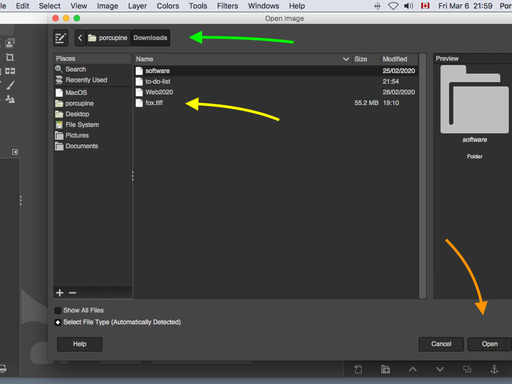Image resolution: width=512 pixels, height=384 pixels.
Task: Click the date and time in menu bar
Action: pos(465,6)
